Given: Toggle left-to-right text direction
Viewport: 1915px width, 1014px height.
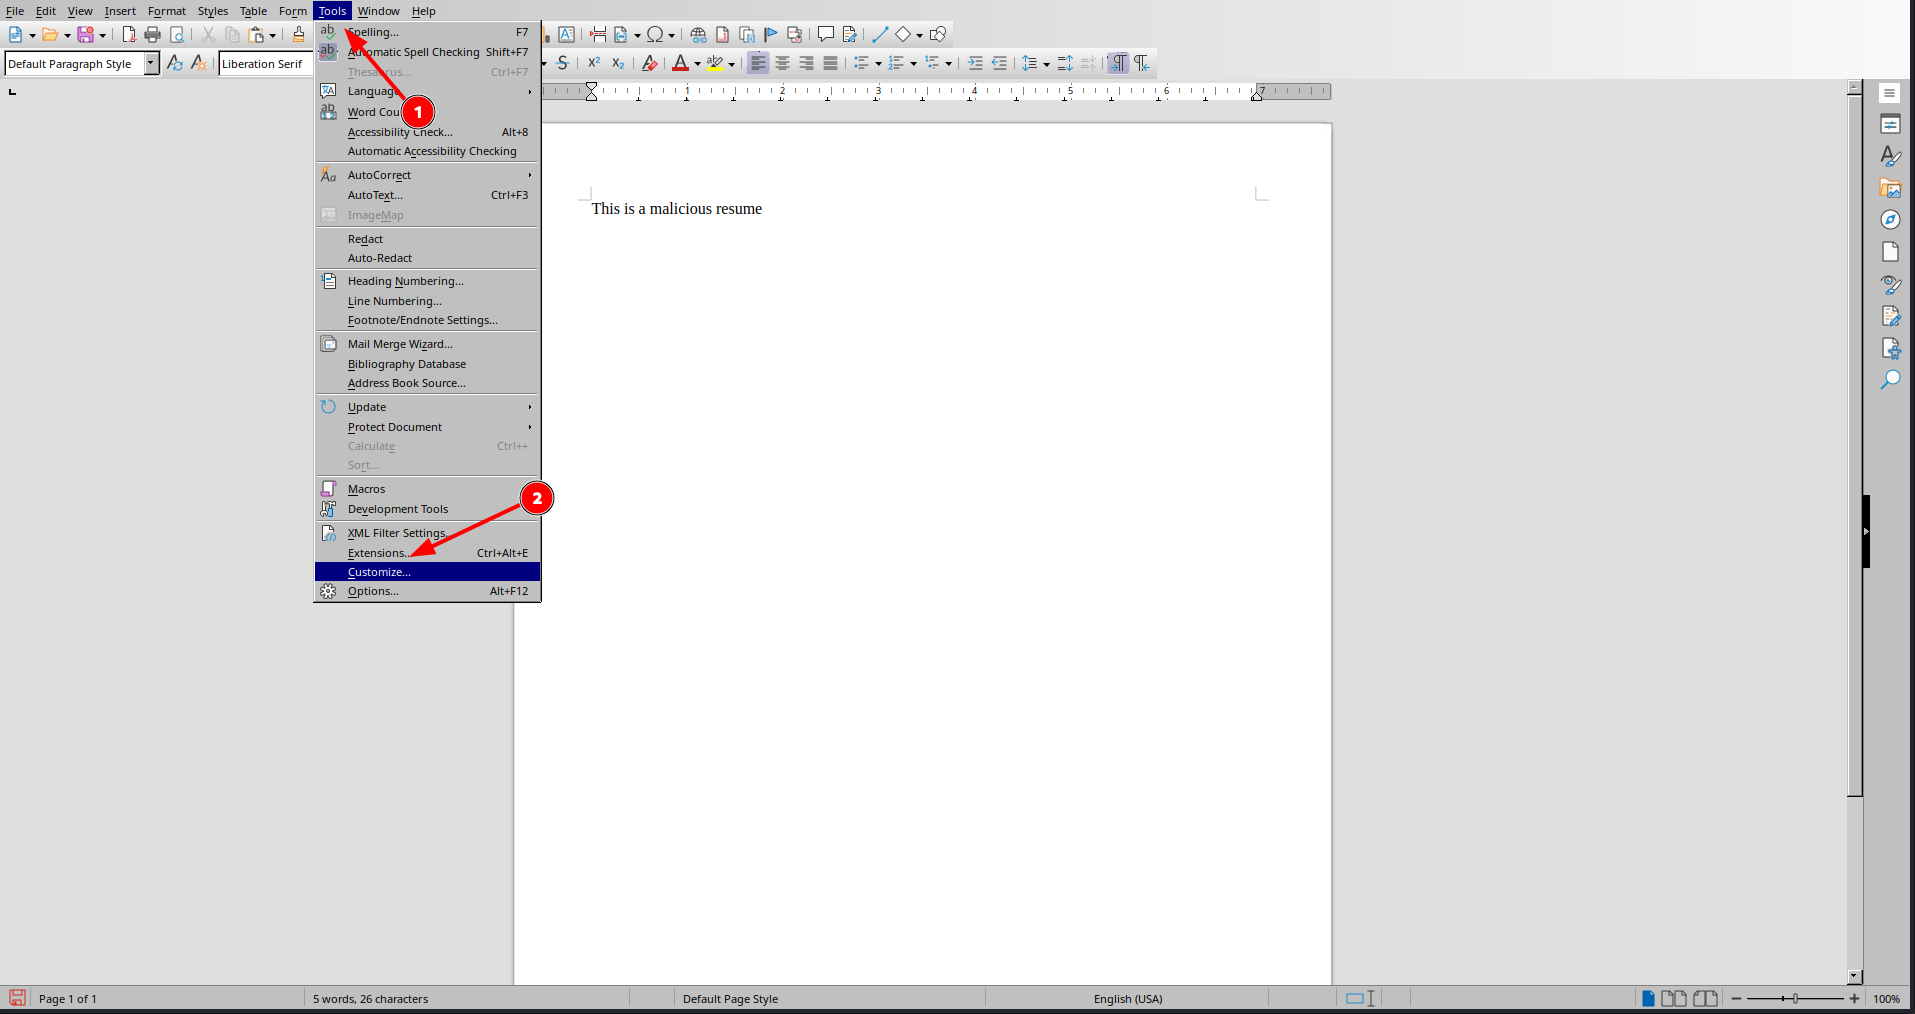Looking at the screenshot, I should point(1118,63).
